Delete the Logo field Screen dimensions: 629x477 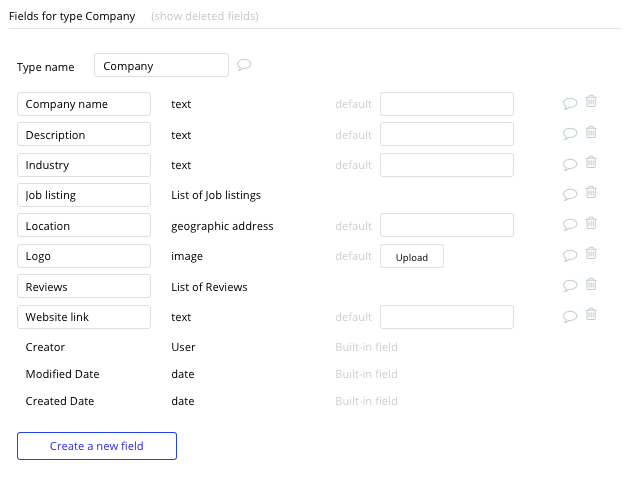[x=591, y=253]
